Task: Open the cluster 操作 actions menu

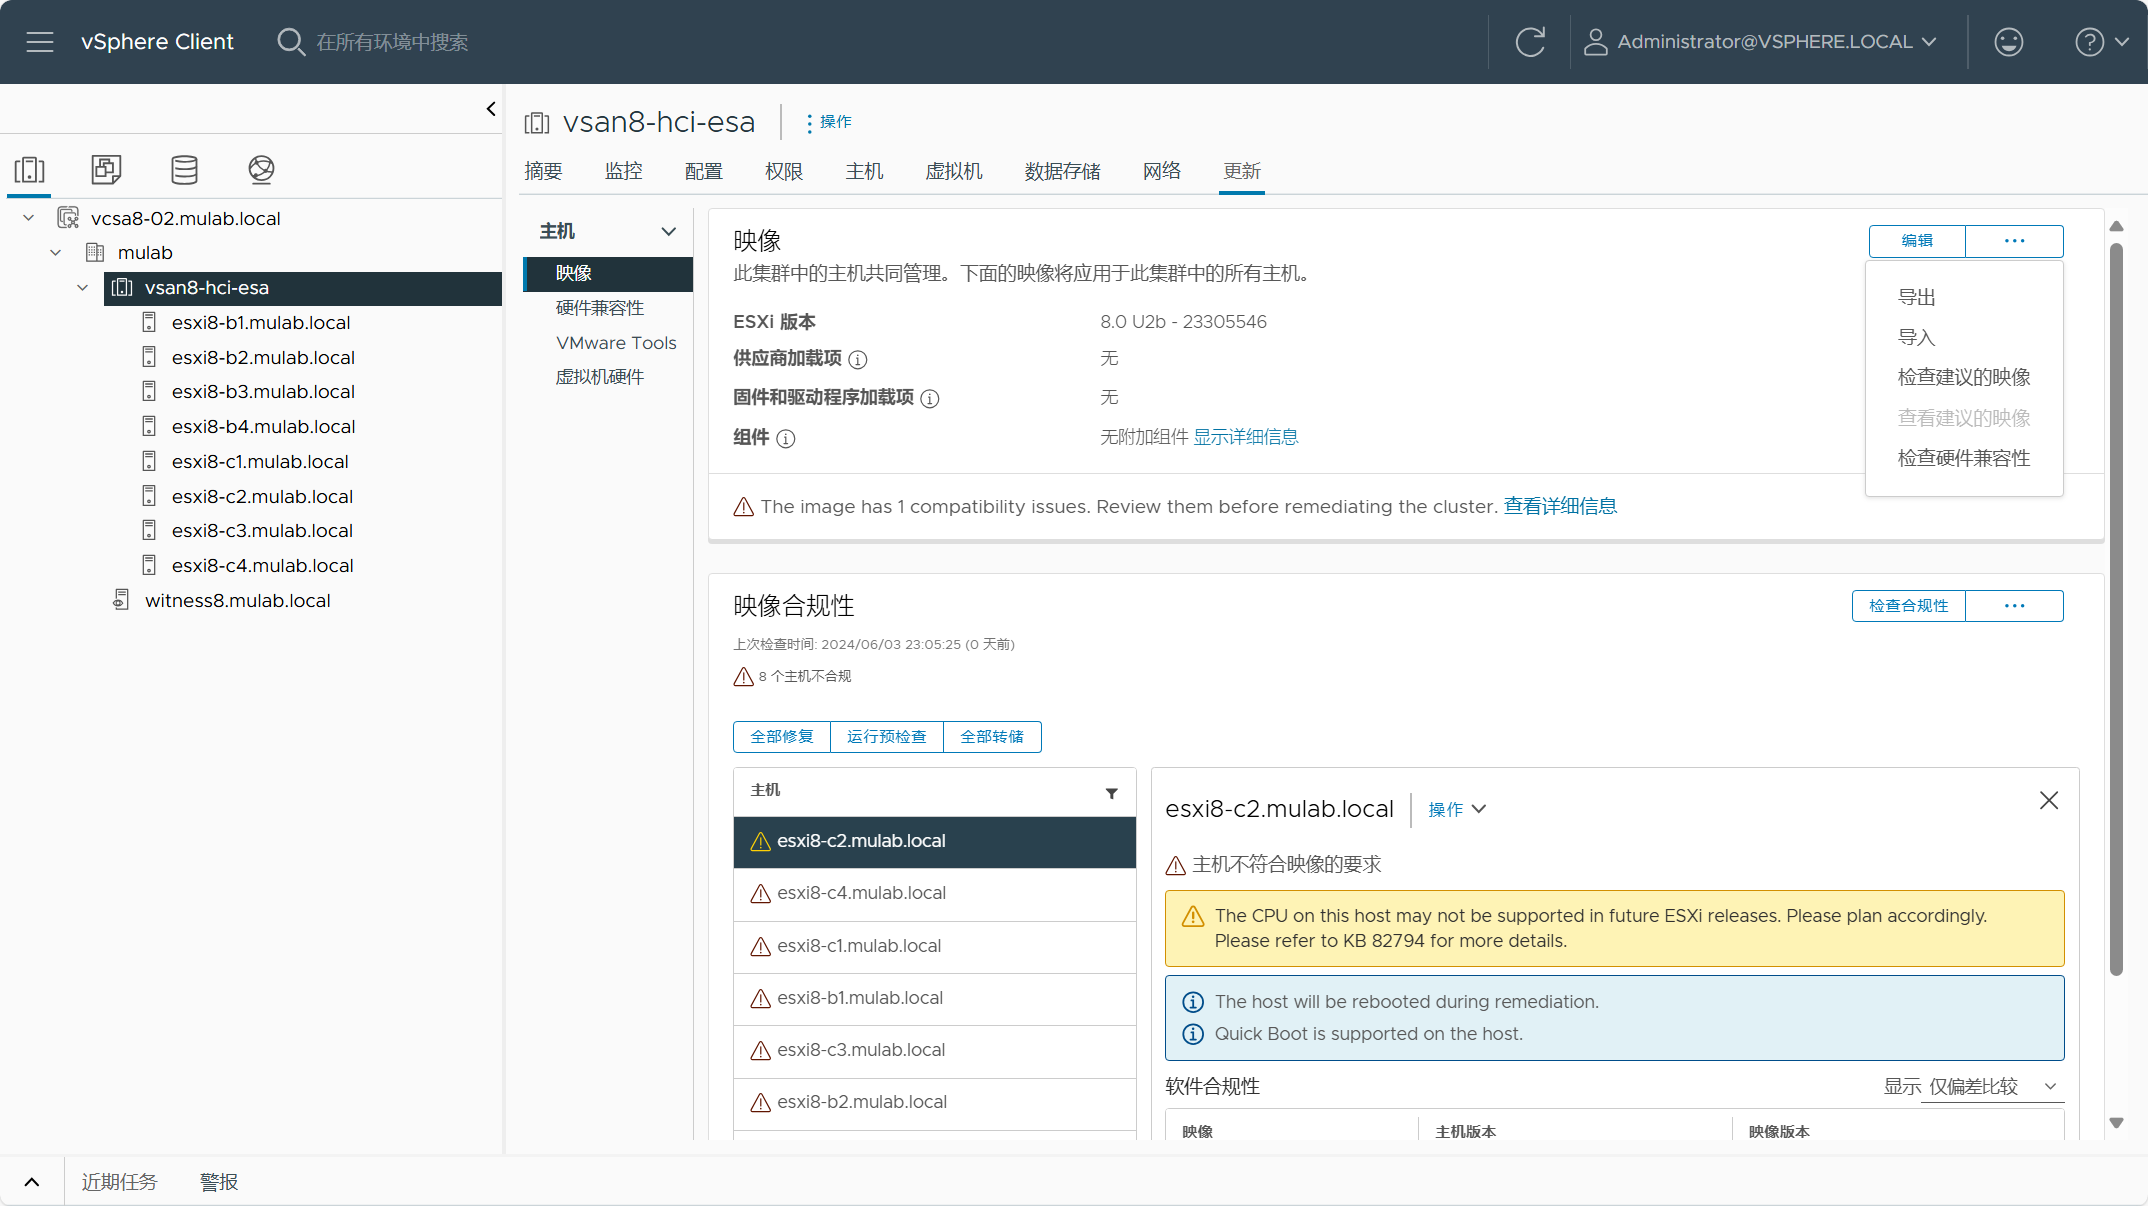Action: point(829,122)
